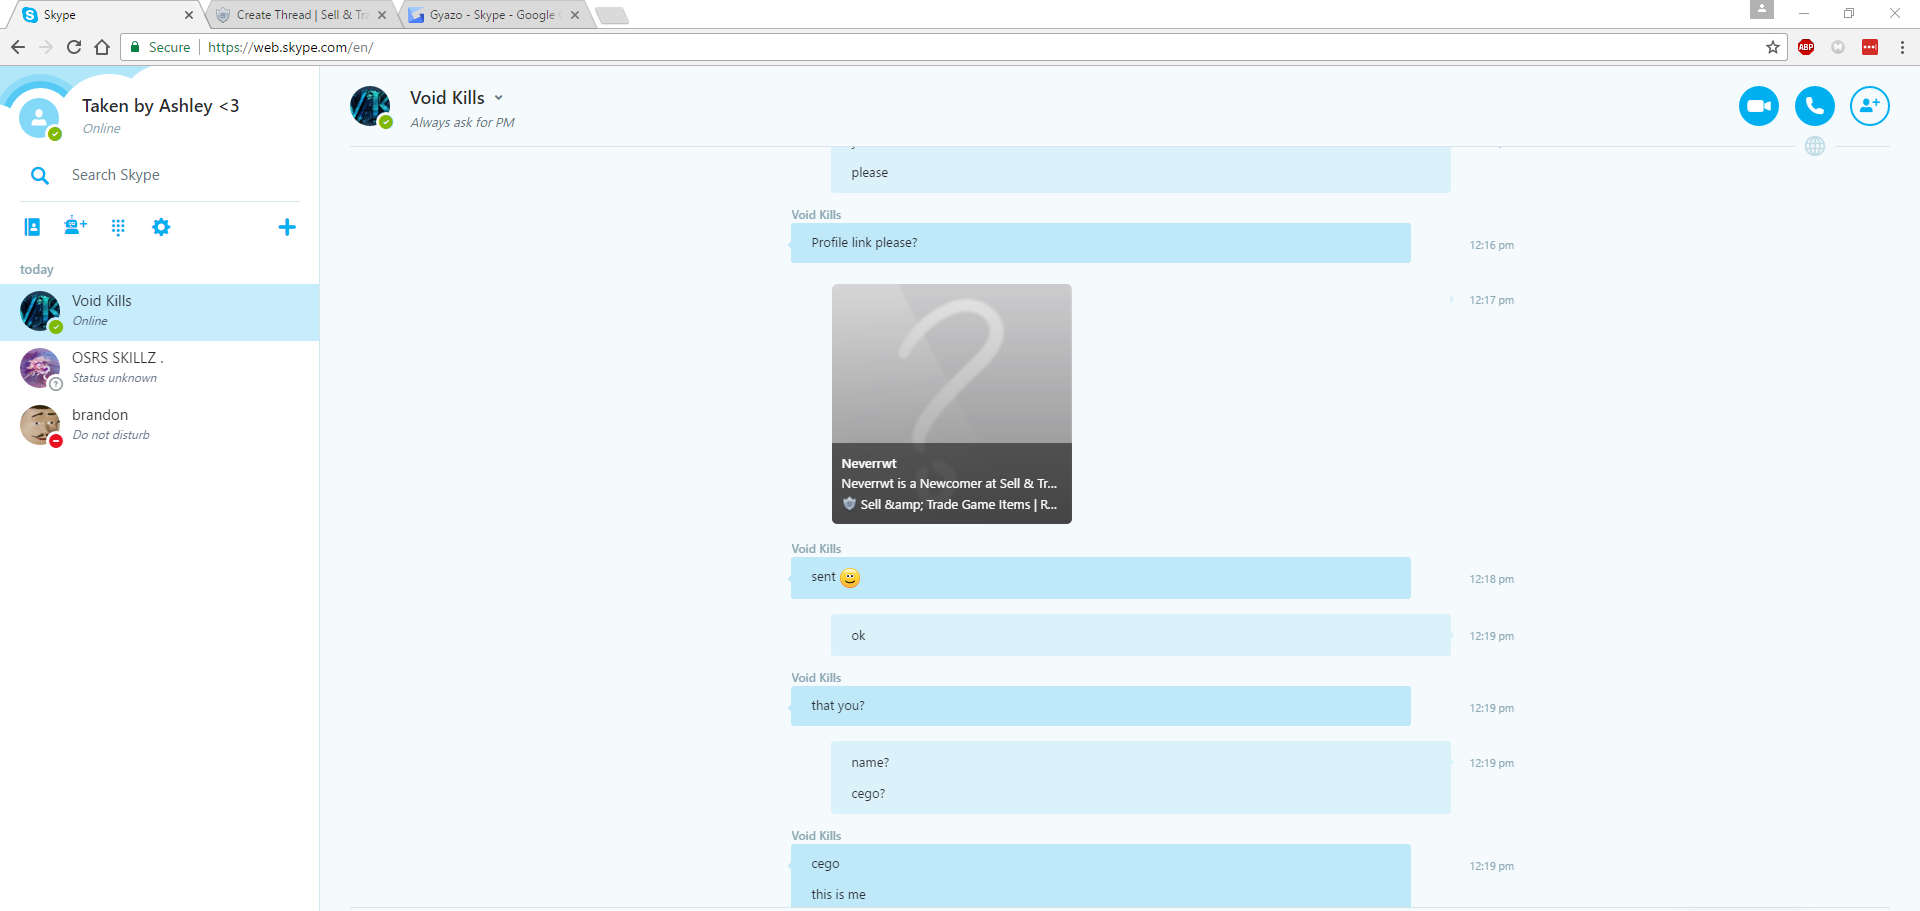Switch to the Create Thread browser tab
The image size is (1920, 911).
(x=300, y=15)
